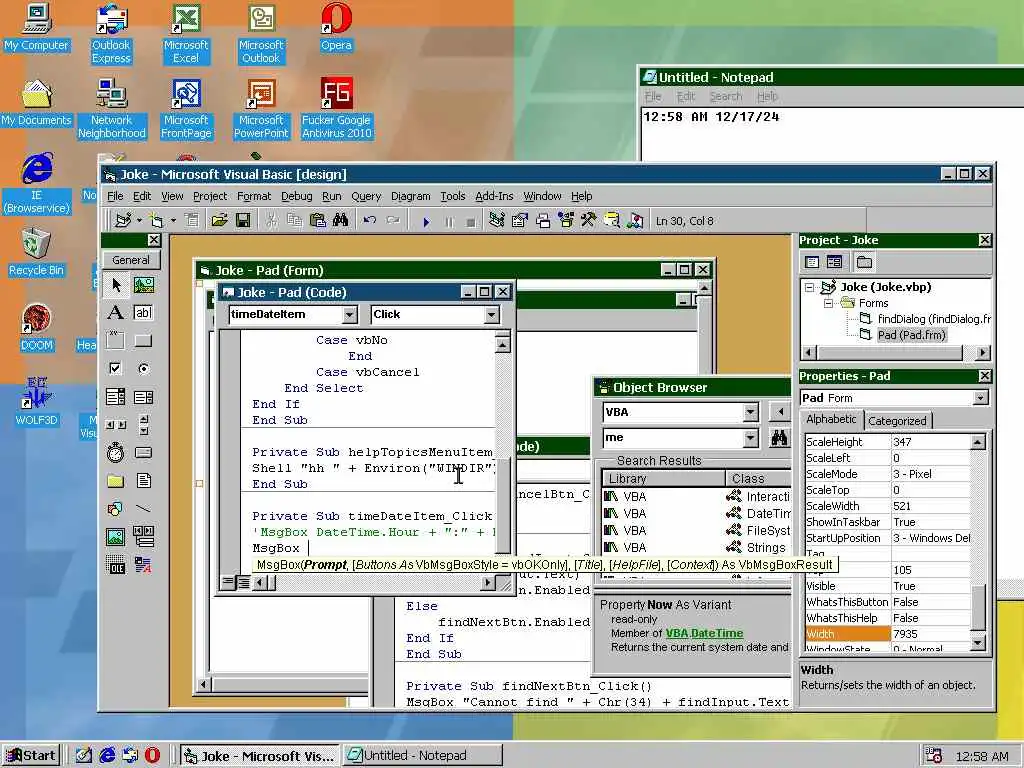This screenshot has width=1024, height=768.
Task: Click the Opera icon in quick launch
Action: click(x=152, y=755)
